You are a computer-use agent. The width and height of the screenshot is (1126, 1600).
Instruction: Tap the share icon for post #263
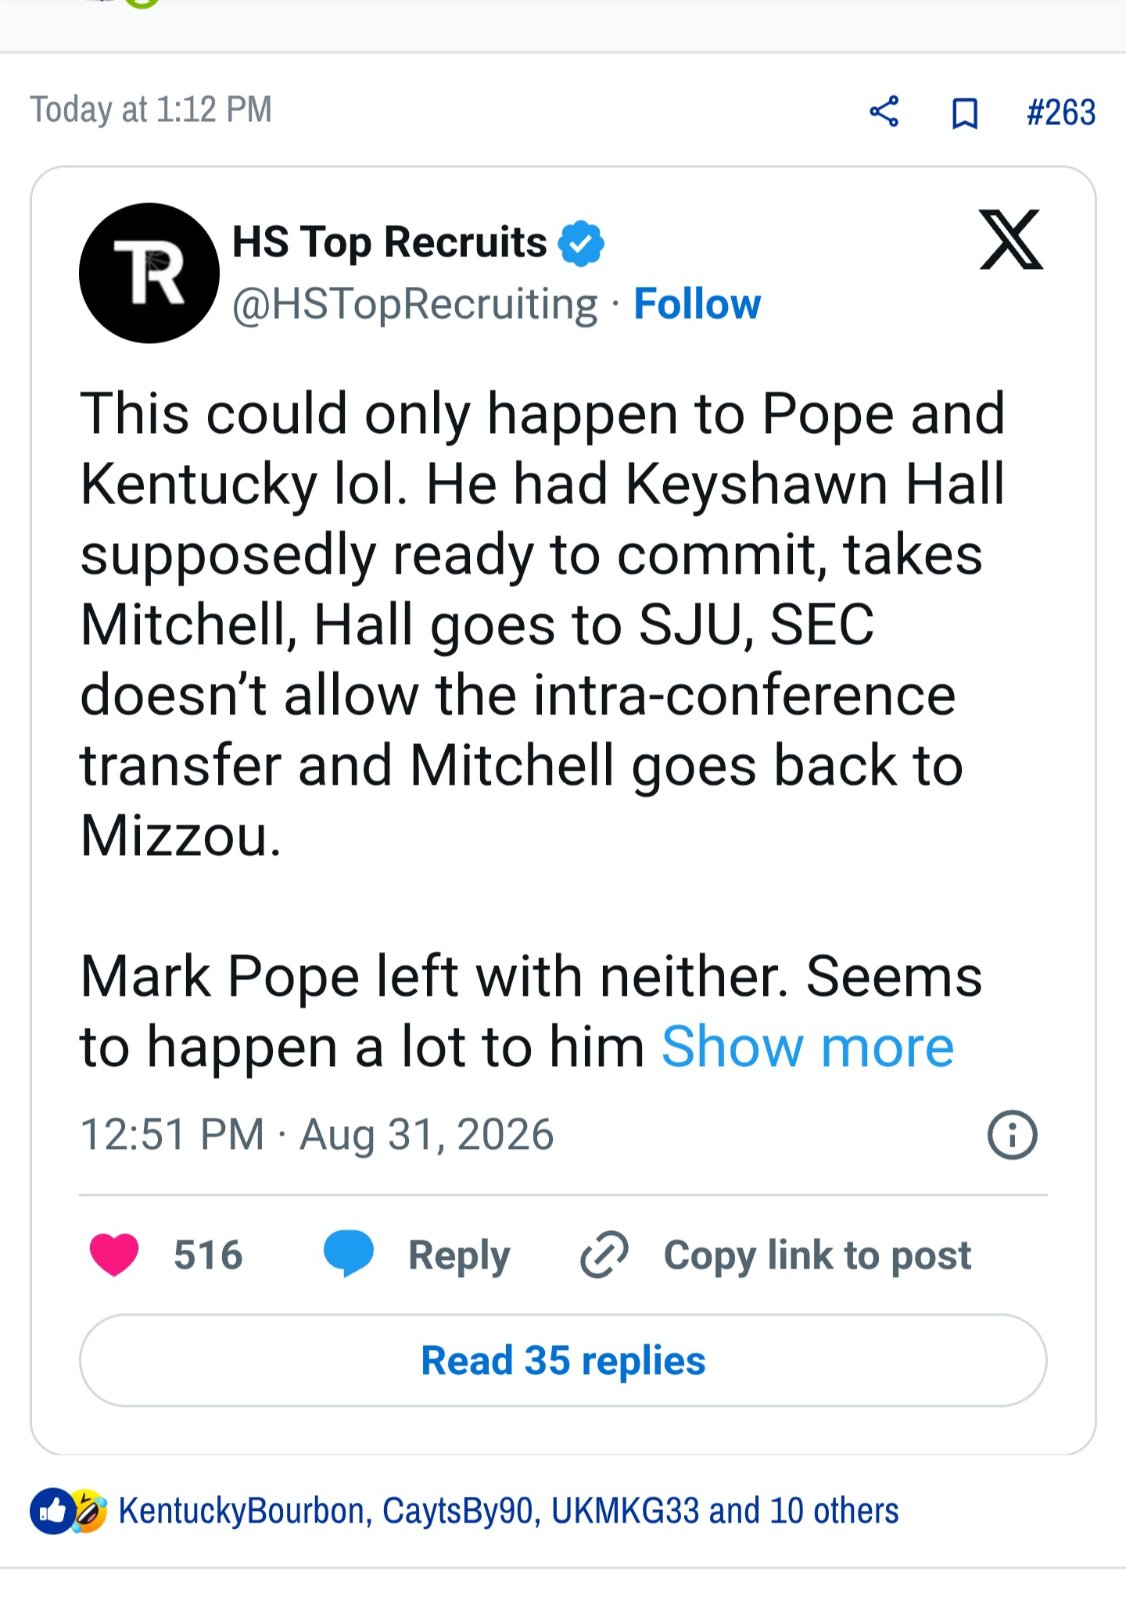[x=884, y=111]
